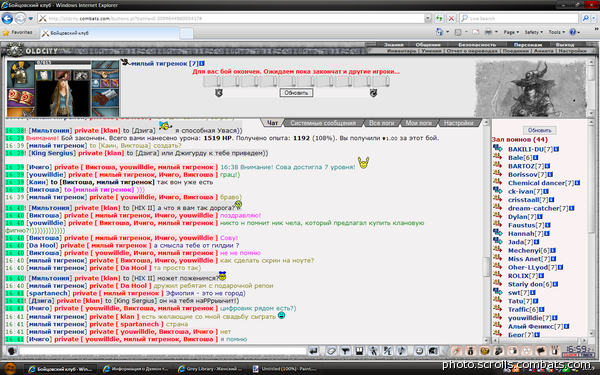Click the helmet item slot in character panel

coord(20,74)
